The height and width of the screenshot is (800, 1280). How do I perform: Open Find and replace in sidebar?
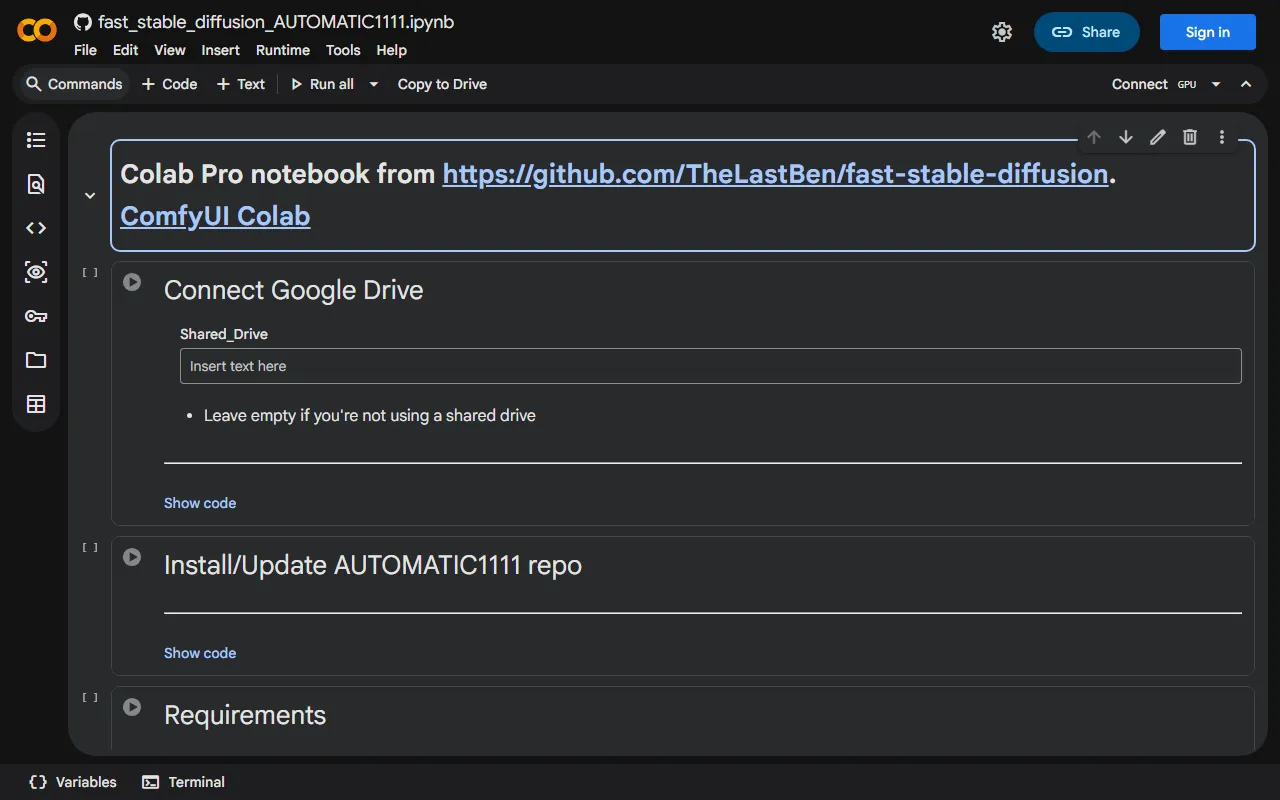[x=36, y=184]
